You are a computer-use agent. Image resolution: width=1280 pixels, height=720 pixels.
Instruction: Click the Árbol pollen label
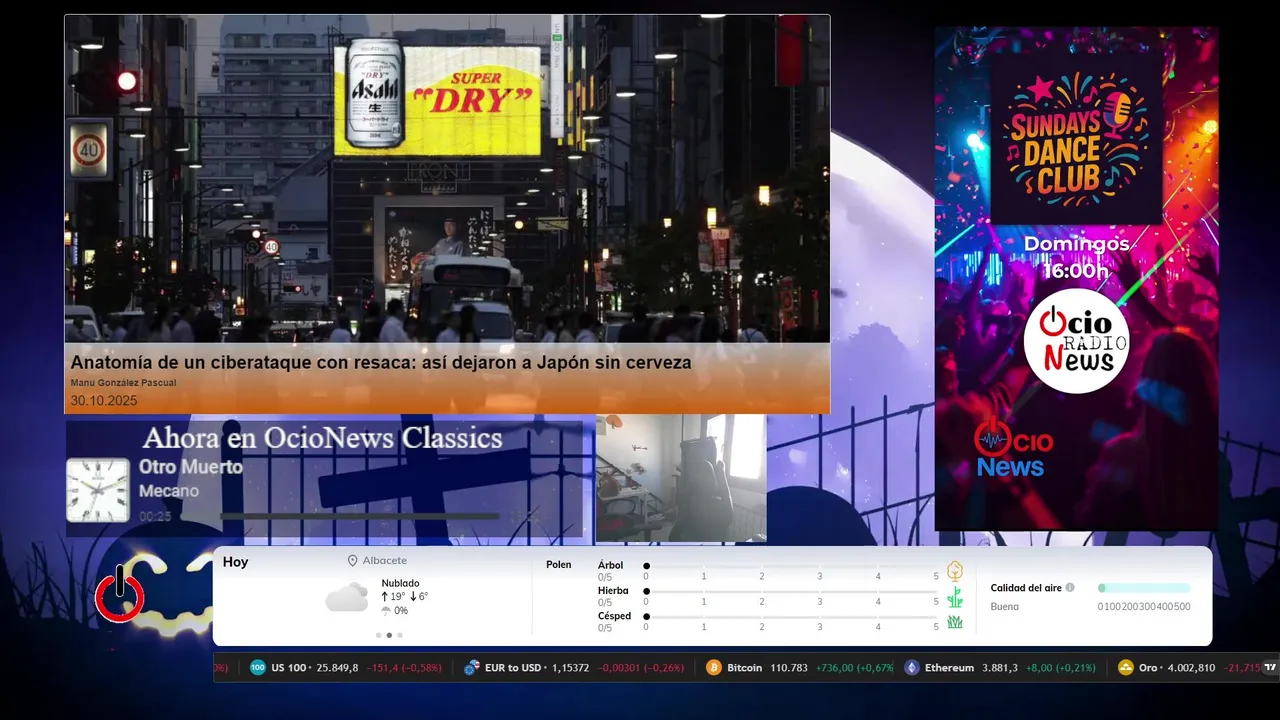tap(610, 565)
